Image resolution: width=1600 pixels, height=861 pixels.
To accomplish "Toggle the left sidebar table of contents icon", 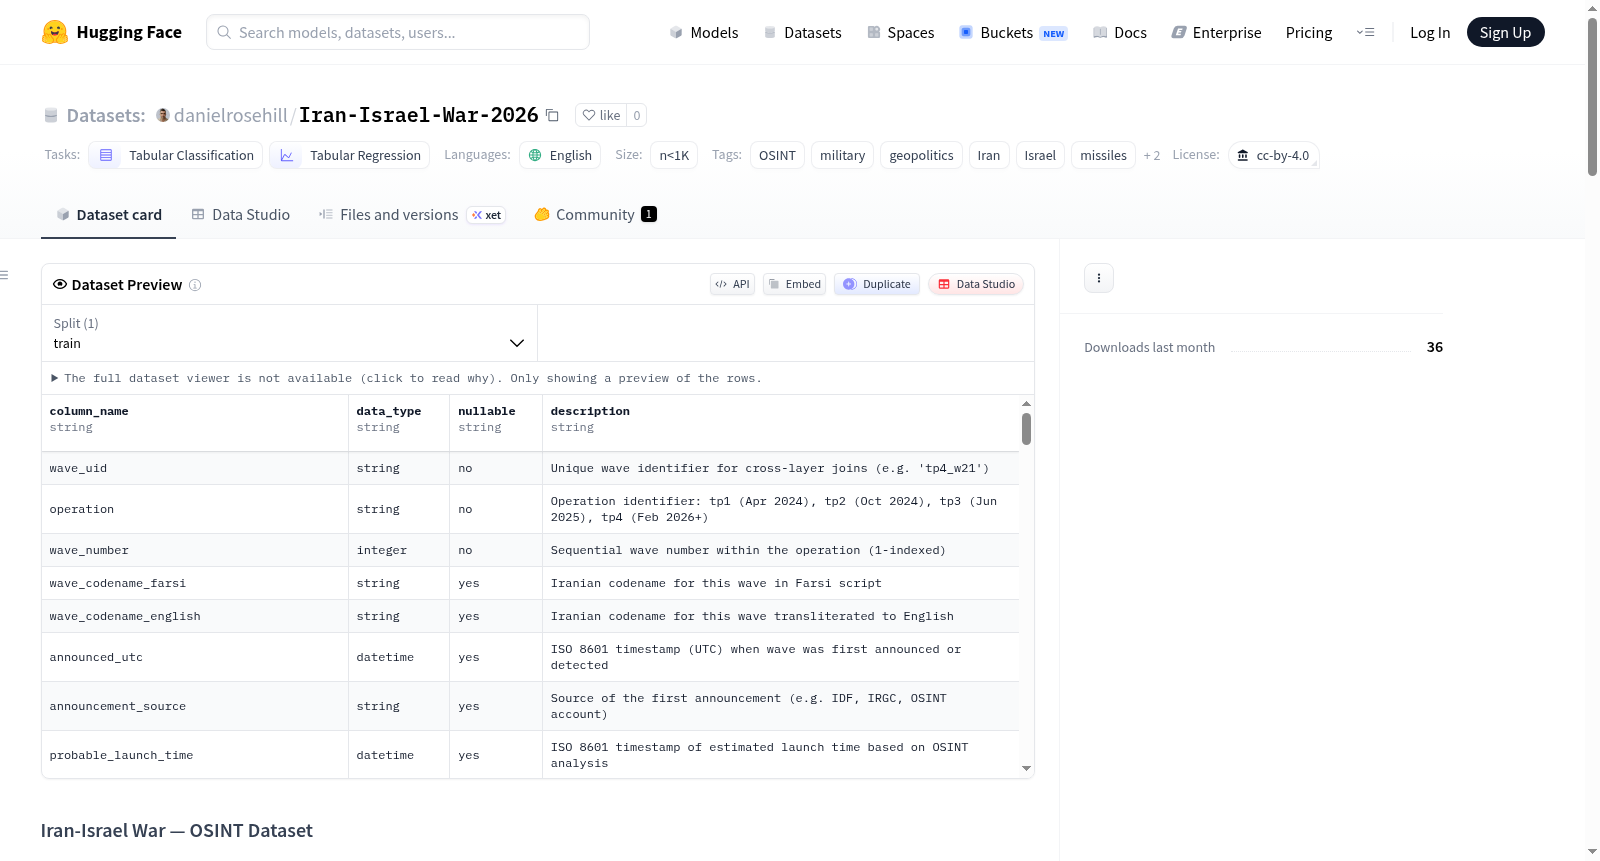I will point(5,275).
